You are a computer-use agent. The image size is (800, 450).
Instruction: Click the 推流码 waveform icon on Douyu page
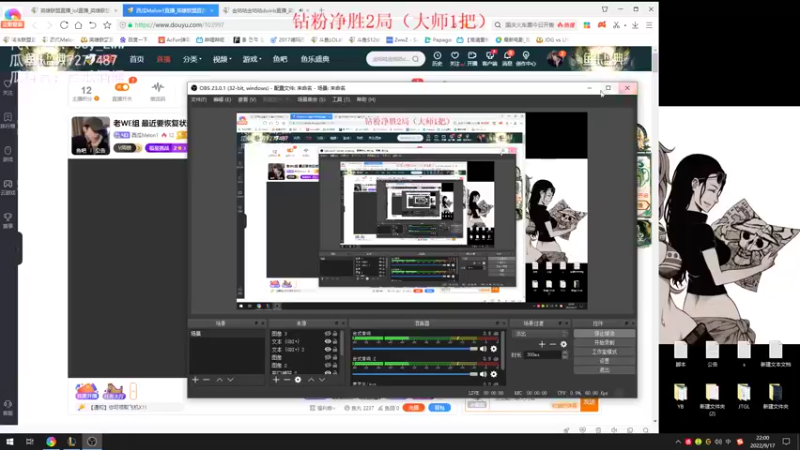158,87
